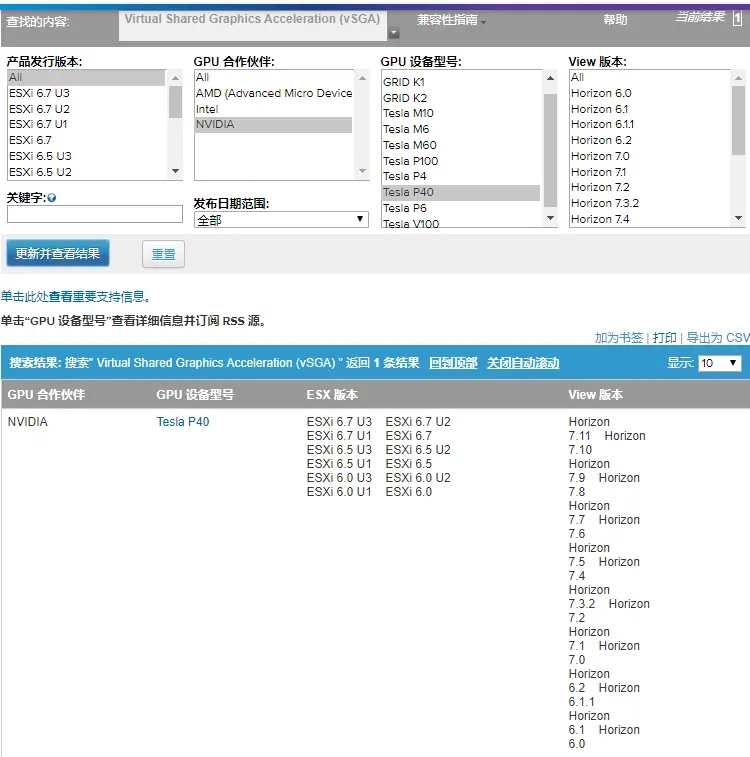Click NVIDIA cell in results table
This screenshot has height=757, width=750.
coord(28,422)
